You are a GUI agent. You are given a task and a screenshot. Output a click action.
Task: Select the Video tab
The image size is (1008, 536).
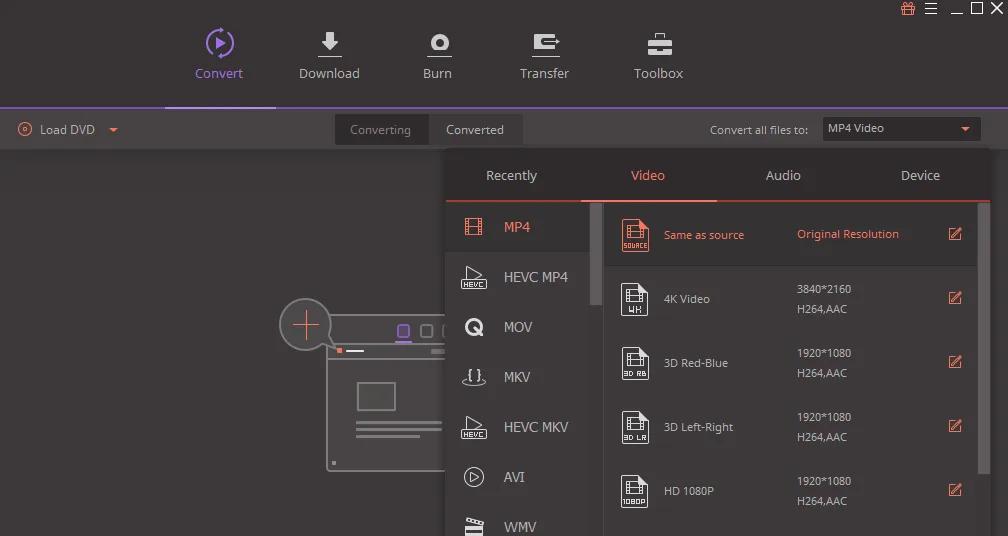point(648,175)
